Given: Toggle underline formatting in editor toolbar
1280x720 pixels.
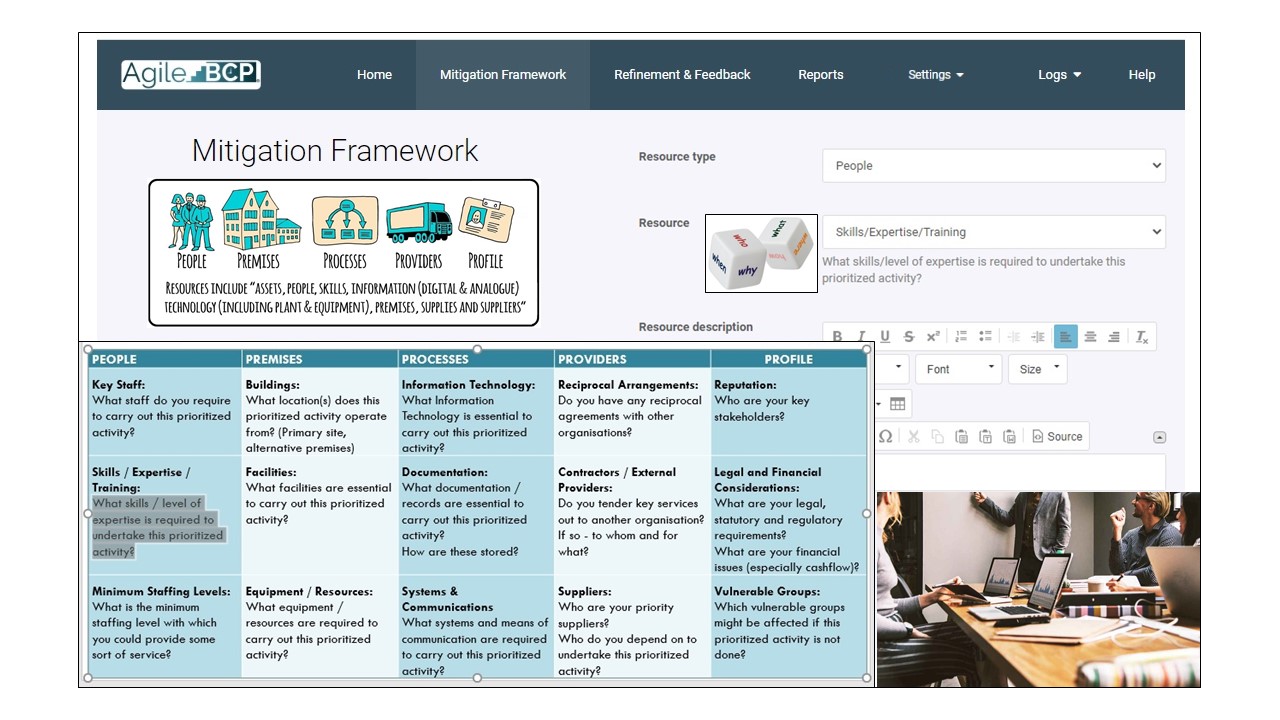Looking at the screenshot, I should (885, 337).
